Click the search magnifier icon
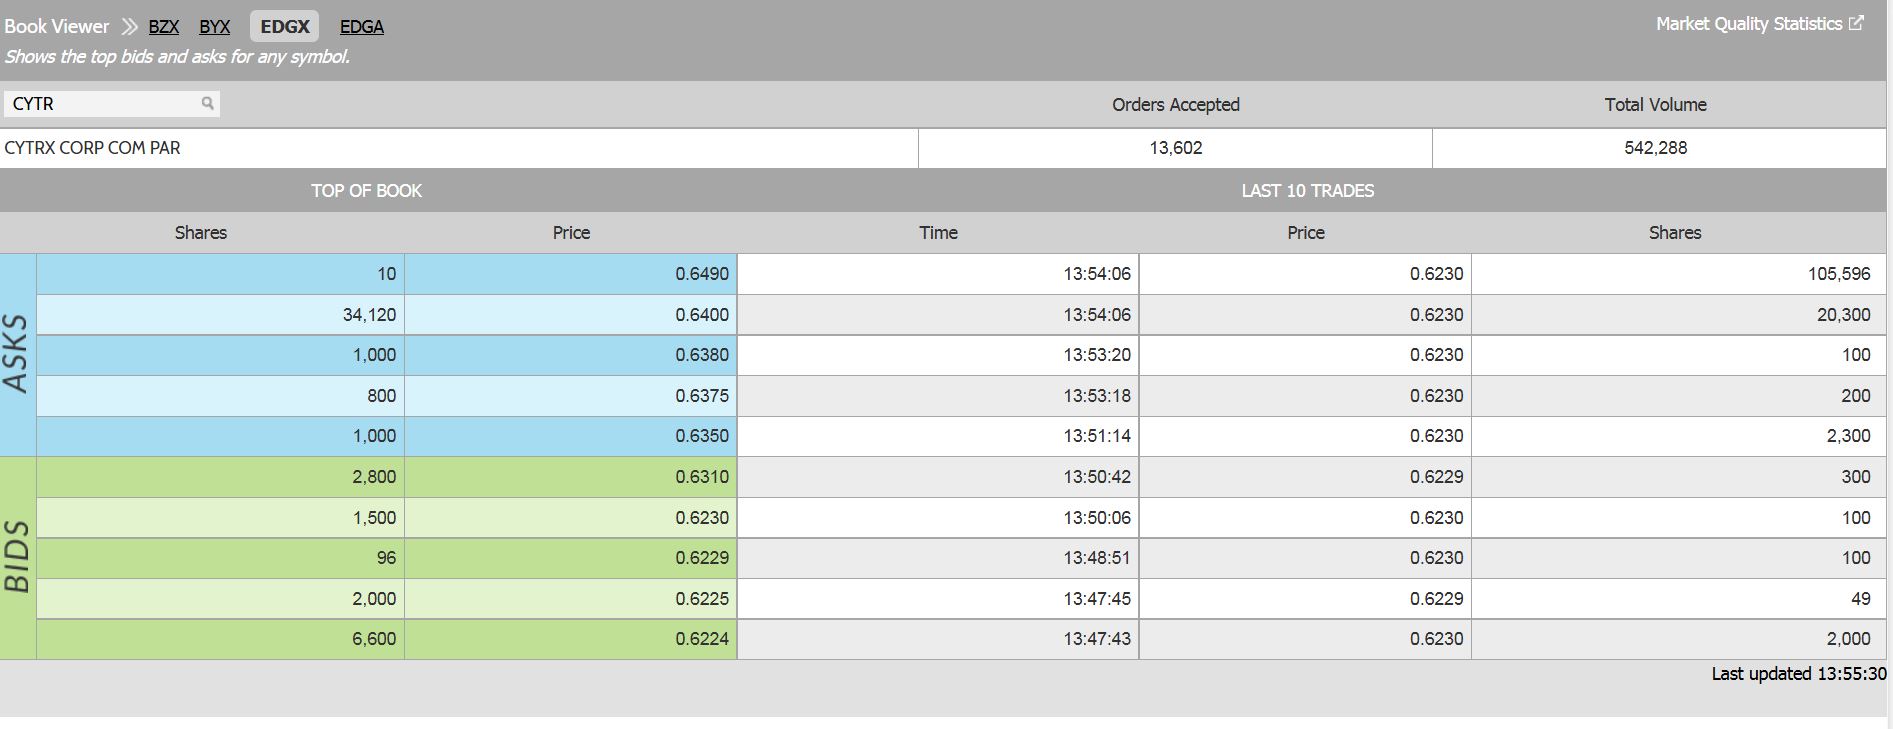The width and height of the screenshot is (1893, 729). click(x=207, y=103)
